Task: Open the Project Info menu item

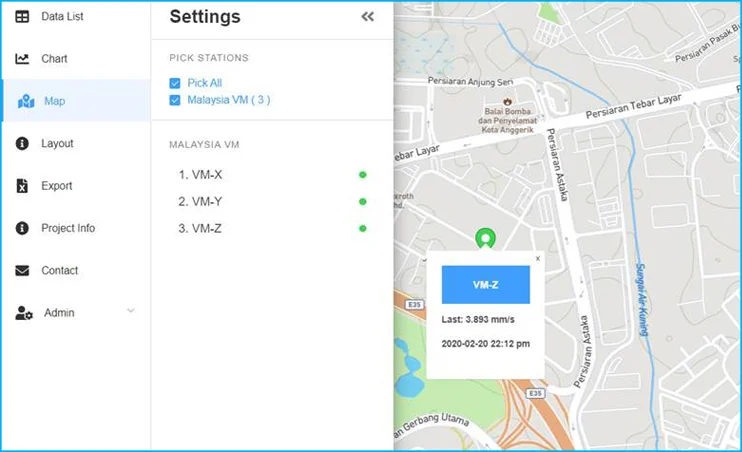Action: click(68, 228)
